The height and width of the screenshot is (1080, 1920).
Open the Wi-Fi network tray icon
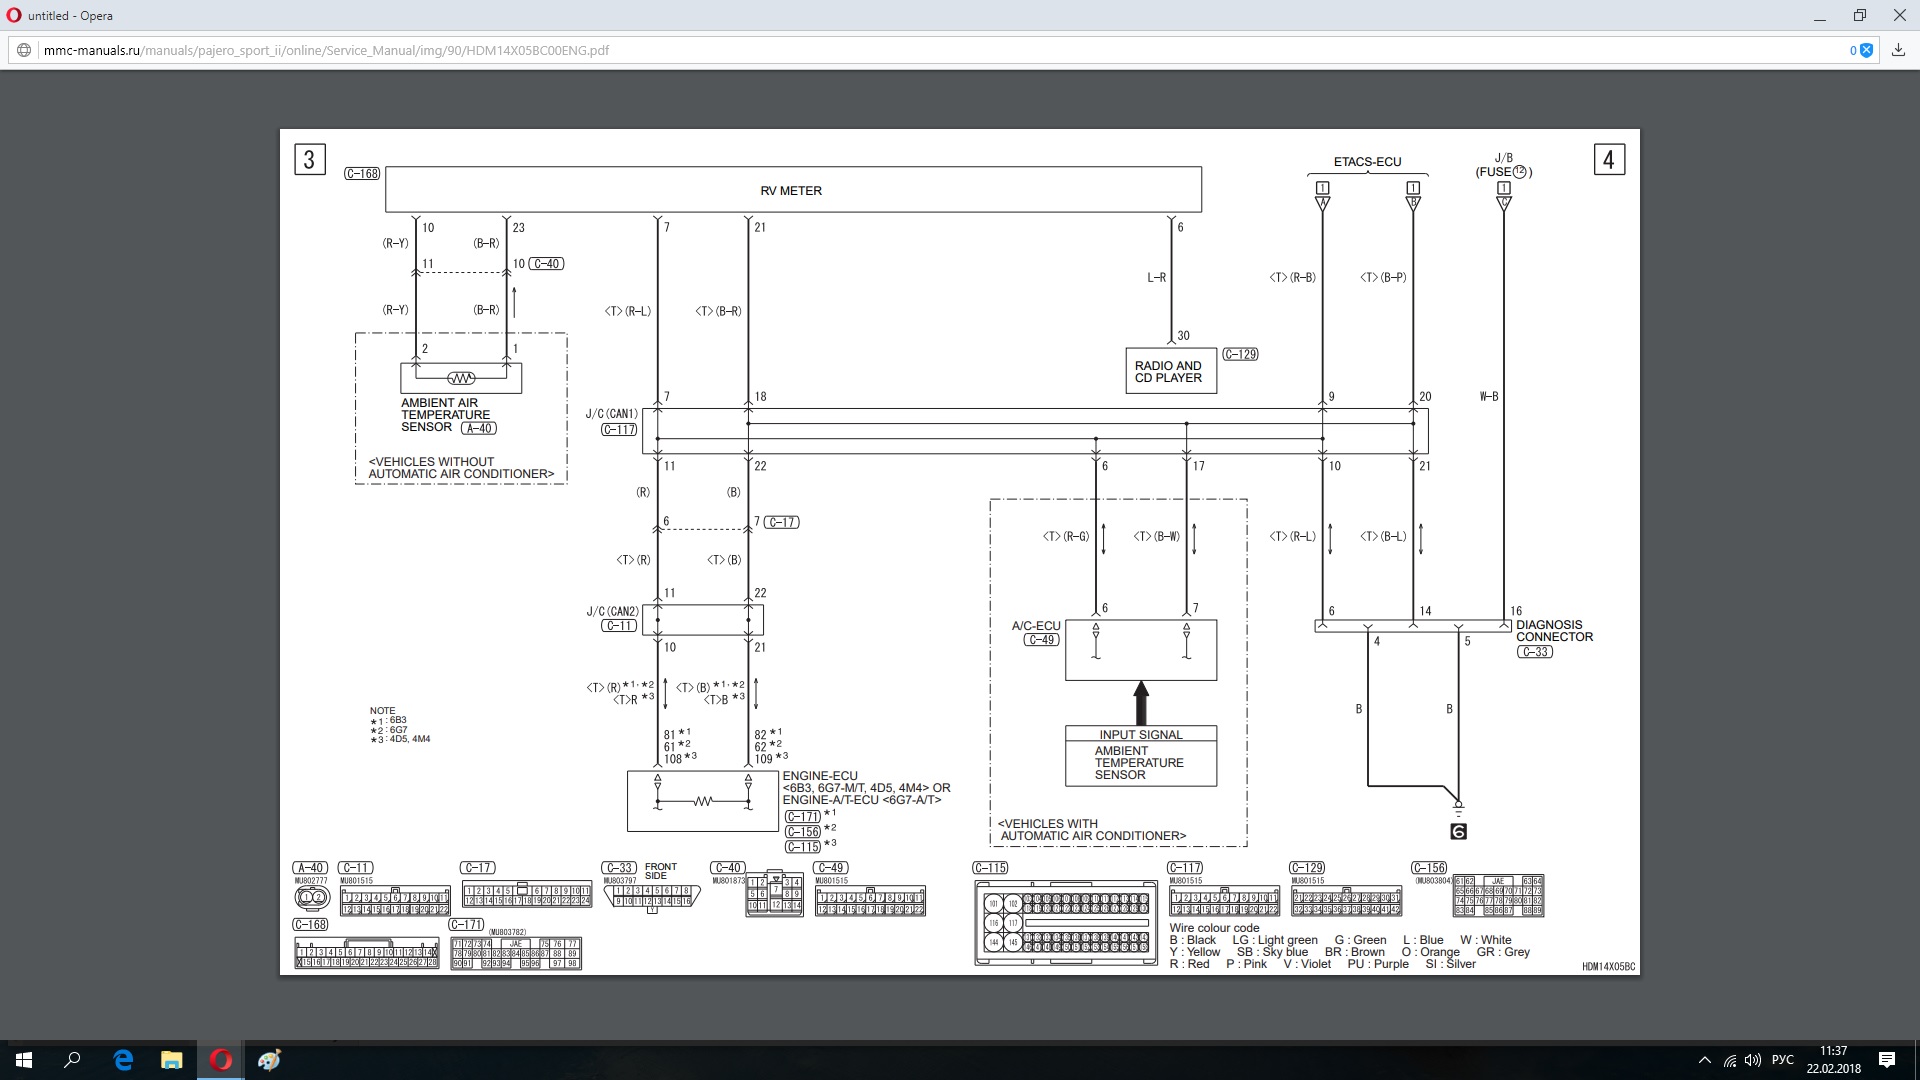coord(1730,1060)
